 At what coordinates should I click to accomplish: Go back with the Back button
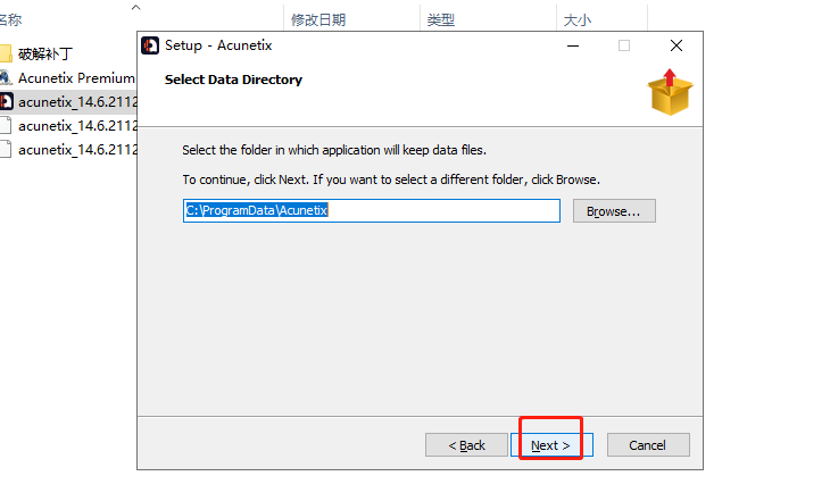(x=466, y=445)
